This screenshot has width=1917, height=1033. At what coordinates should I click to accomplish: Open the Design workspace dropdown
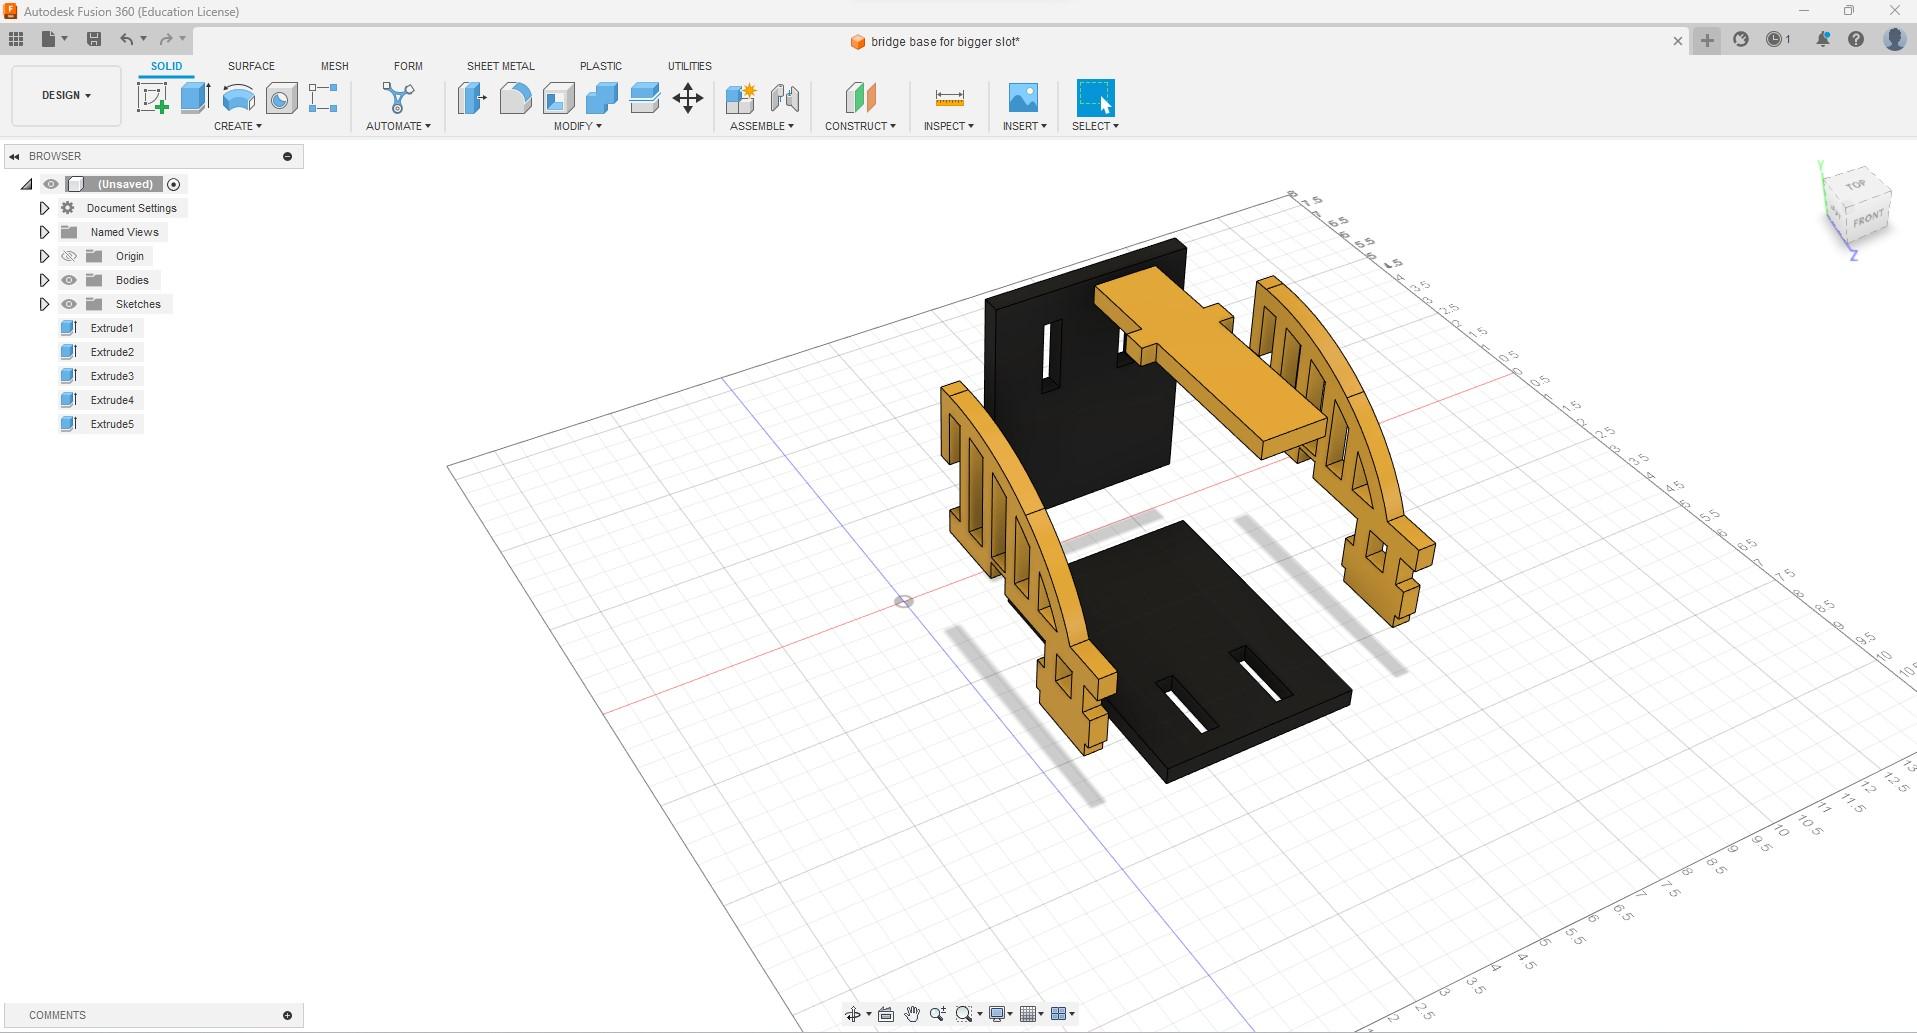pos(66,96)
